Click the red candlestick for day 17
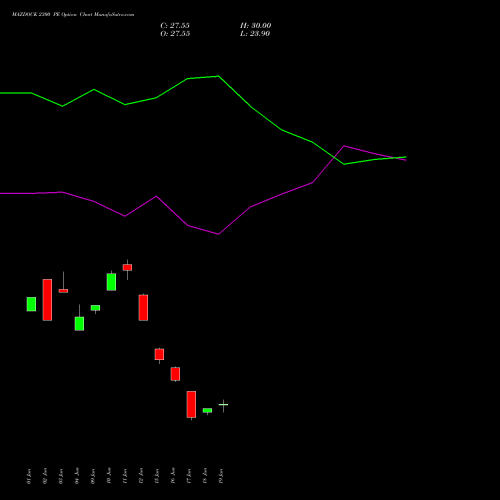 (x=191, y=404)
